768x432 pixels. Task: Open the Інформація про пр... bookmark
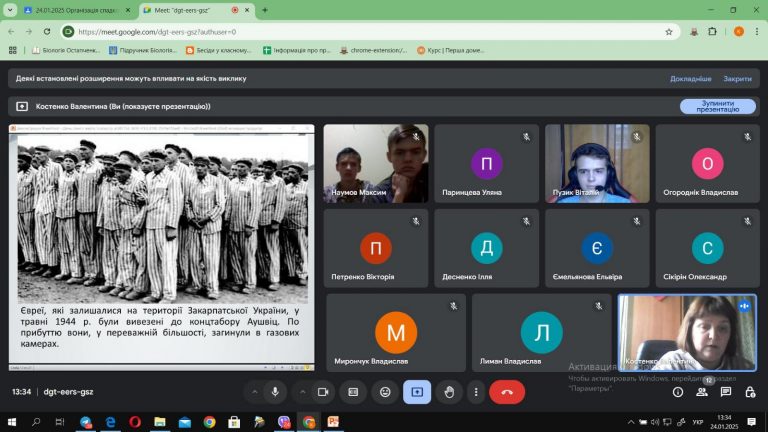click(297, 50)
